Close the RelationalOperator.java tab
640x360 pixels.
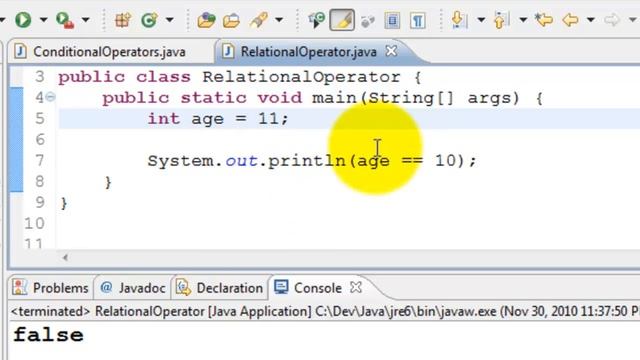[x=391, y=51]
